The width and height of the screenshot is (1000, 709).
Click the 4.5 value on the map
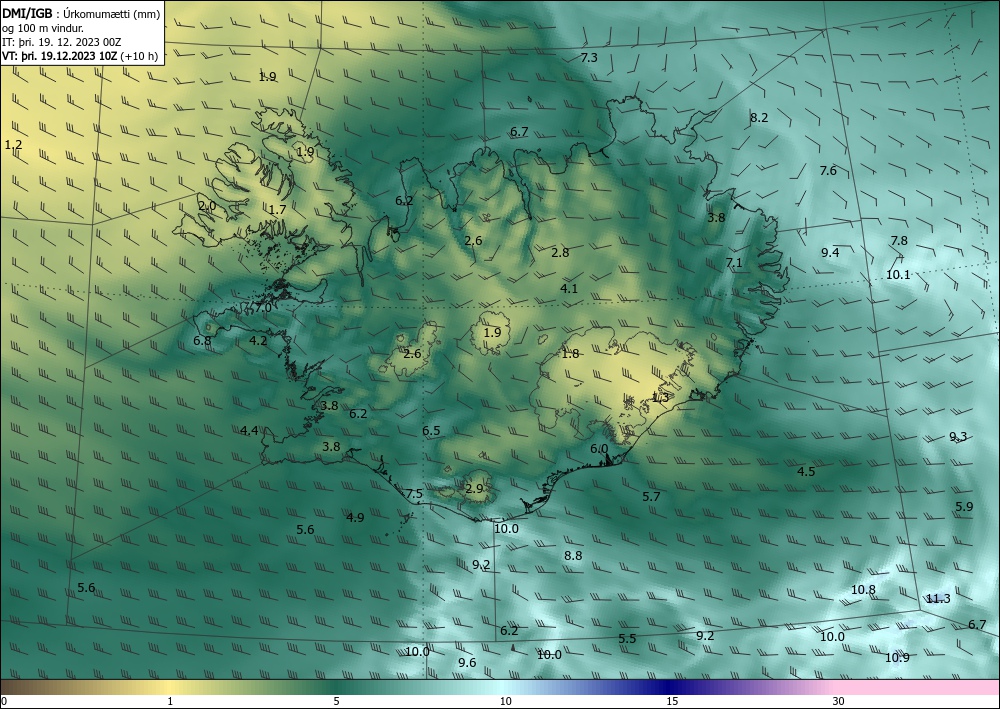pos(806,472)
